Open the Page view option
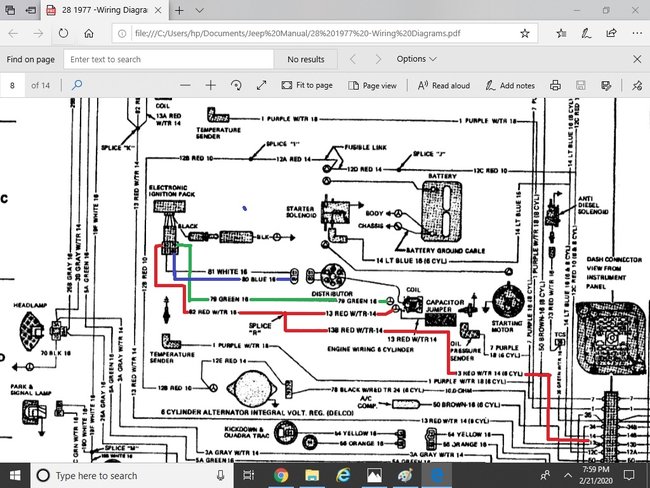This screenshot has height=488, width=650. pyautogui.click(x=372, y=85)
